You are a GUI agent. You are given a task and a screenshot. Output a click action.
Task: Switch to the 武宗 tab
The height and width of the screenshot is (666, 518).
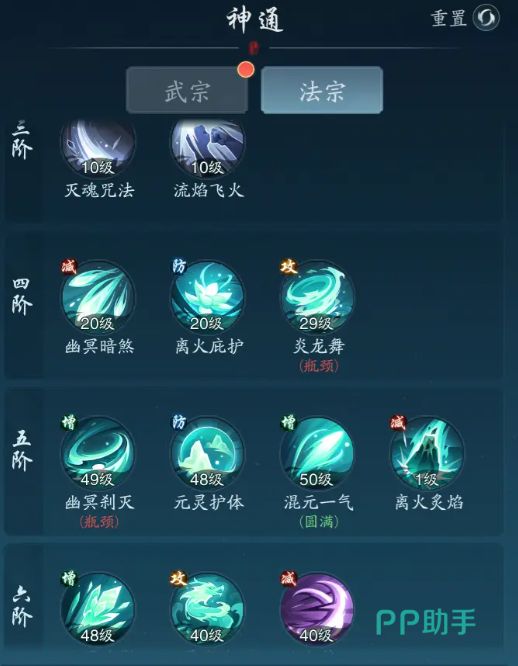point(187,90)
